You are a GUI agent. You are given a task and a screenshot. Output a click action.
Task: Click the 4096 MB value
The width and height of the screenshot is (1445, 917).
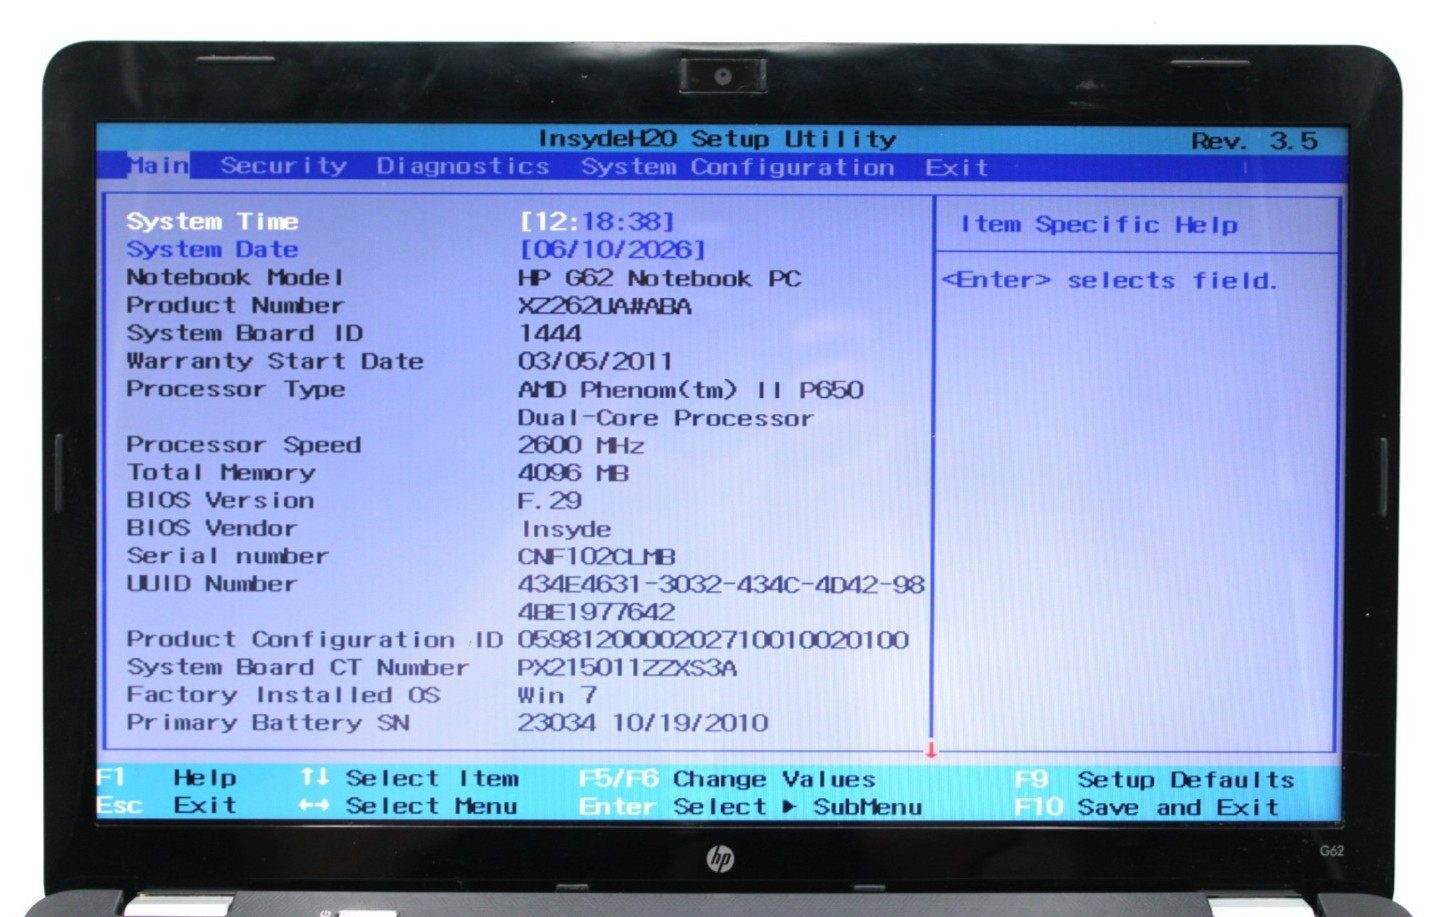[573, 473]
